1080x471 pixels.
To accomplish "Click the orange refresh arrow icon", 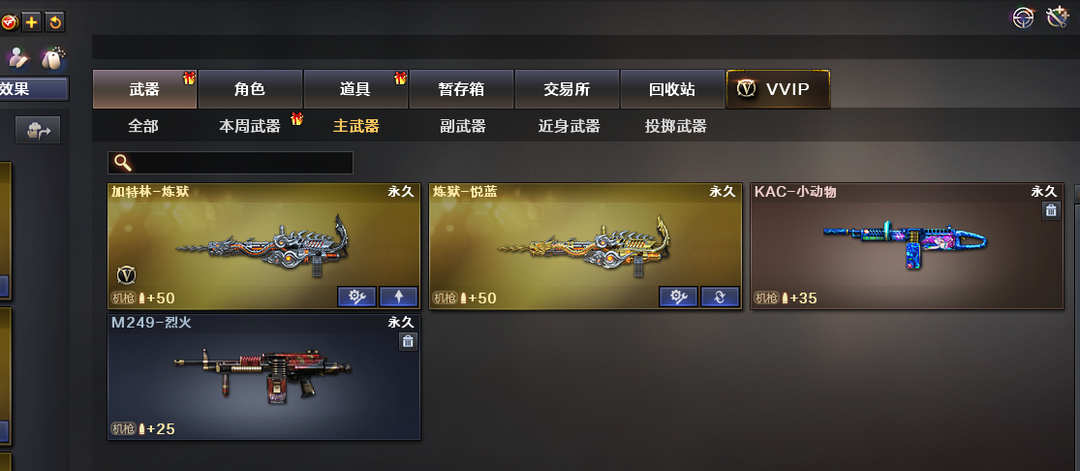I will [x=54, y=23].
